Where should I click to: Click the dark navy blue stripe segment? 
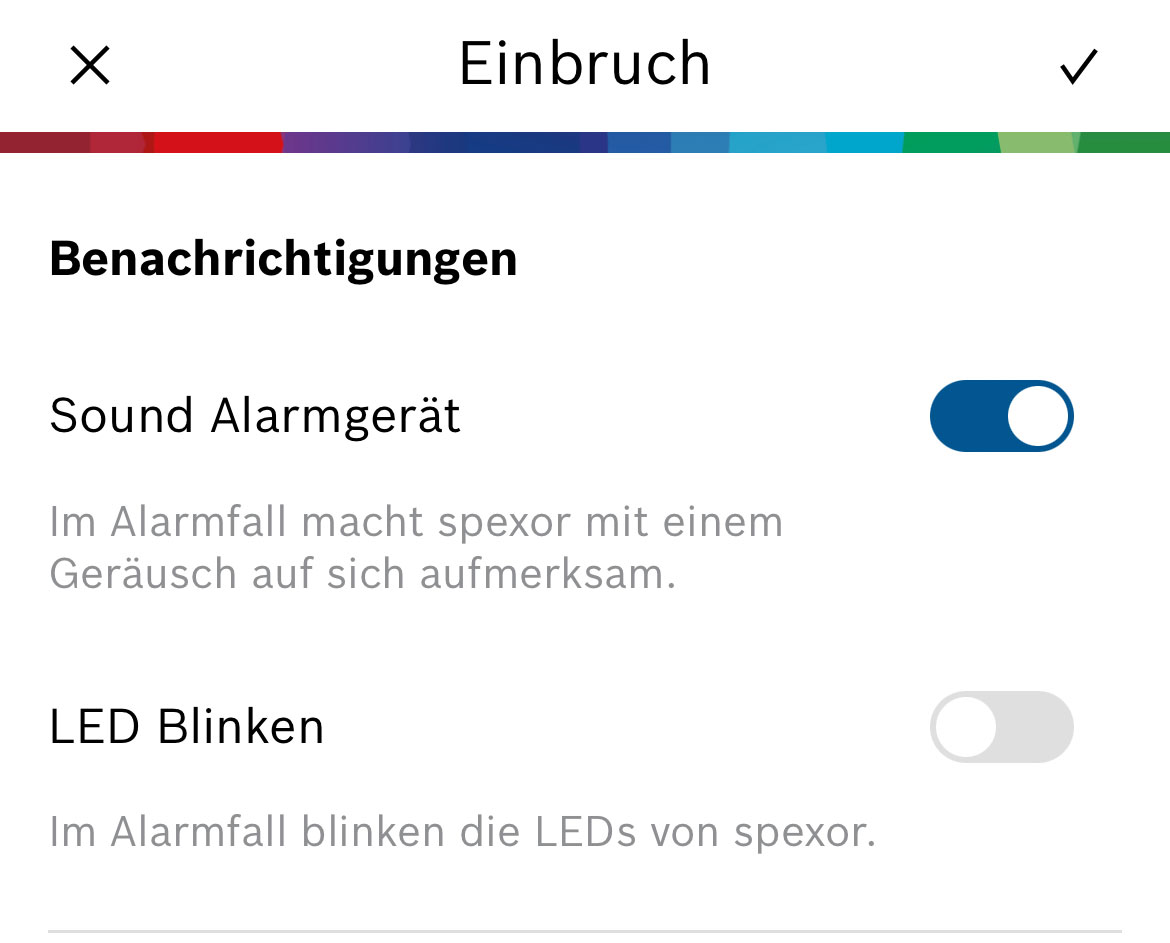click(x=500, y=142)
